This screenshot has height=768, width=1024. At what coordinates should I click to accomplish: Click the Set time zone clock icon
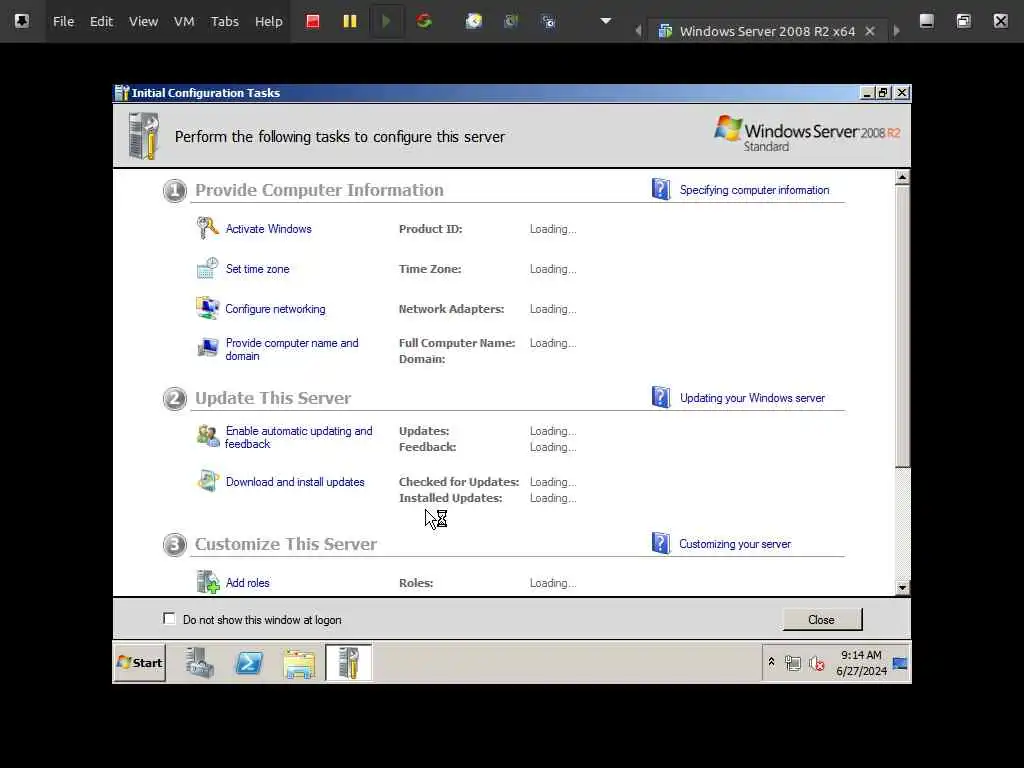208,268
